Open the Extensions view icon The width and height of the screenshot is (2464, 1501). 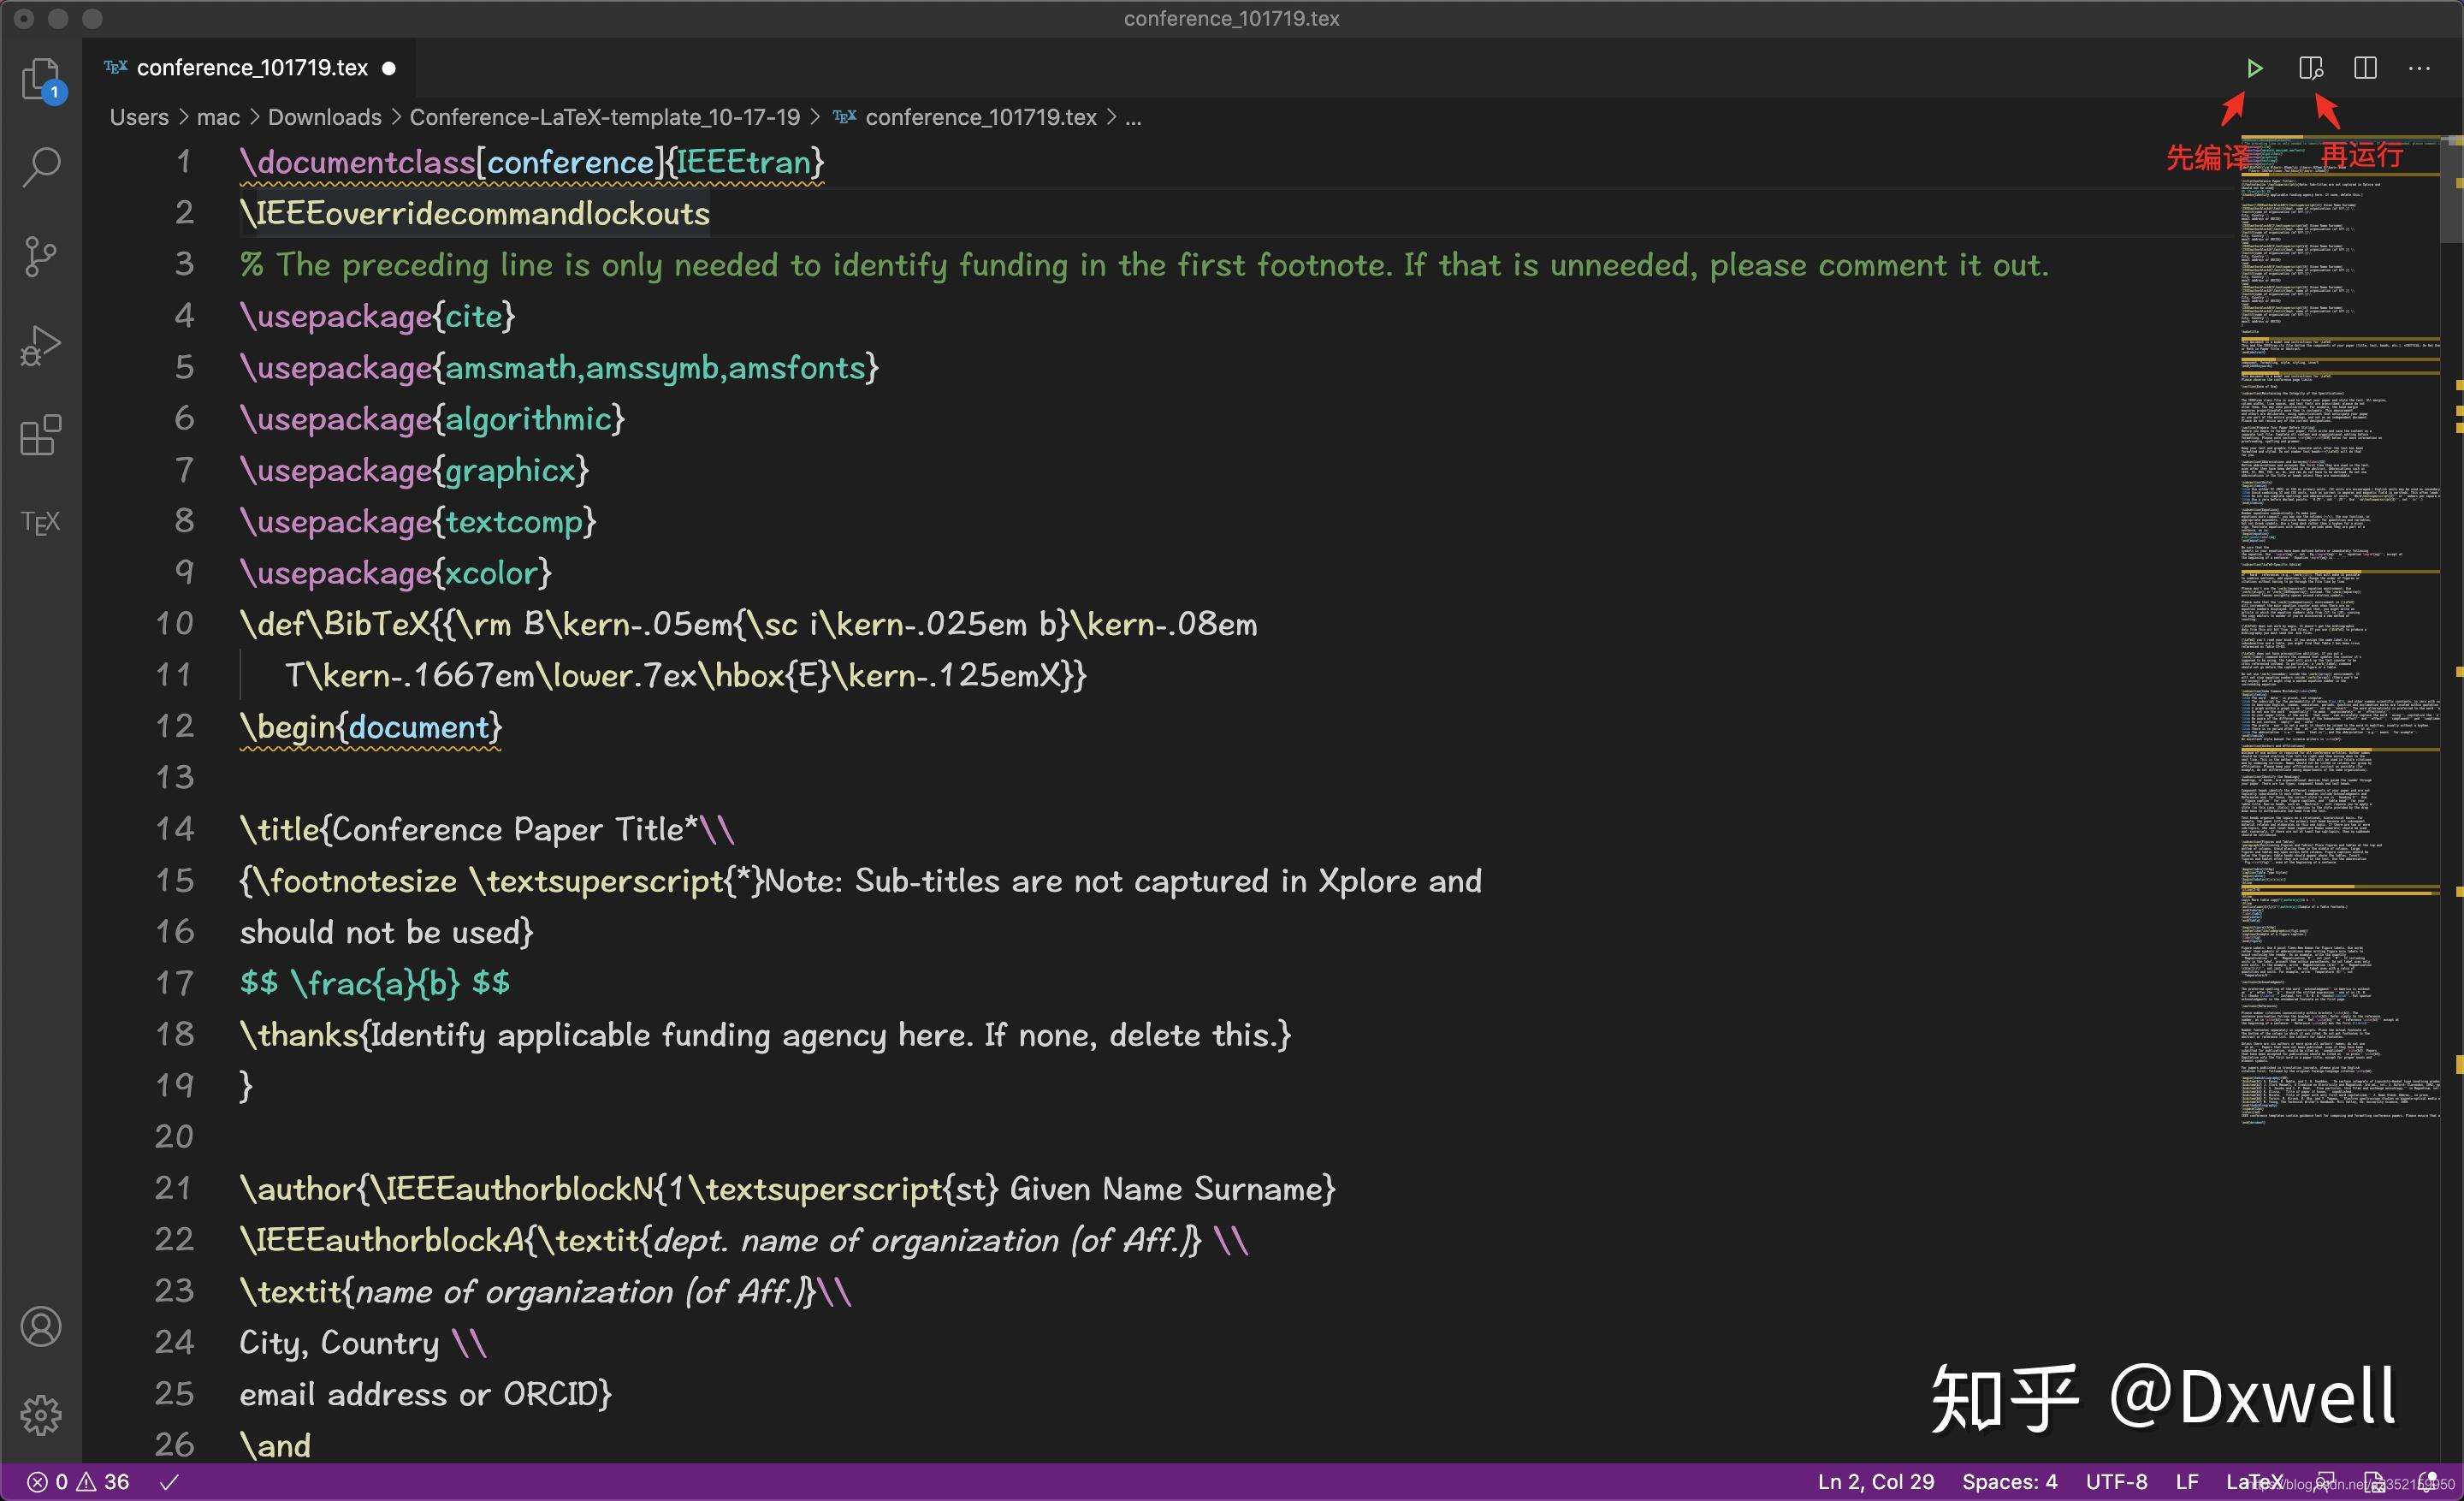[40, 436]
